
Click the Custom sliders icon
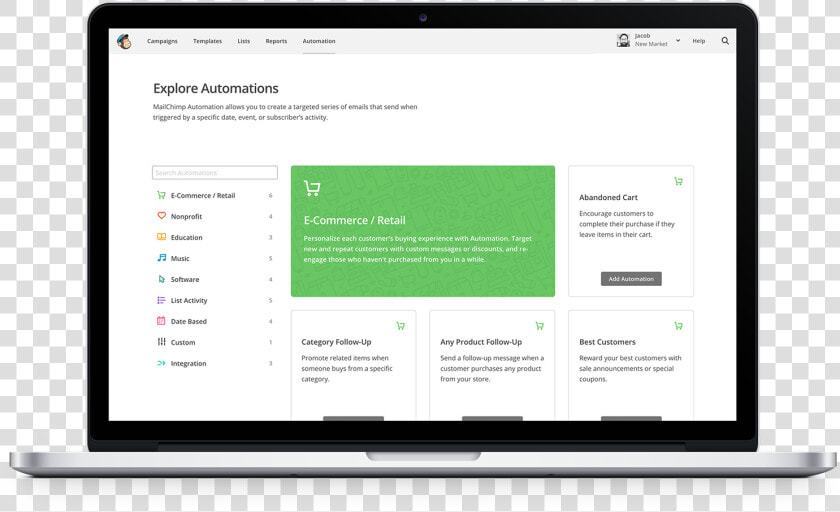click(x=161, y=342)
